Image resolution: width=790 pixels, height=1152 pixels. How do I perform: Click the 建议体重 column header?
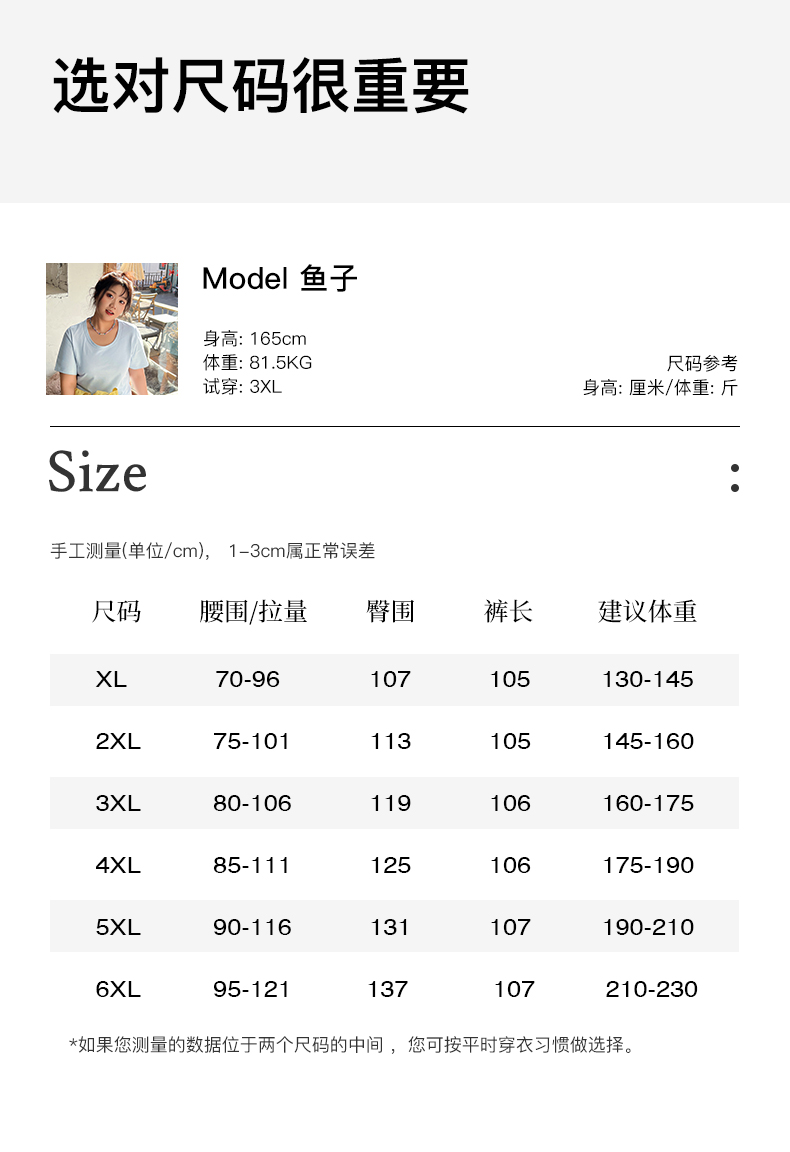coord(647,612)
